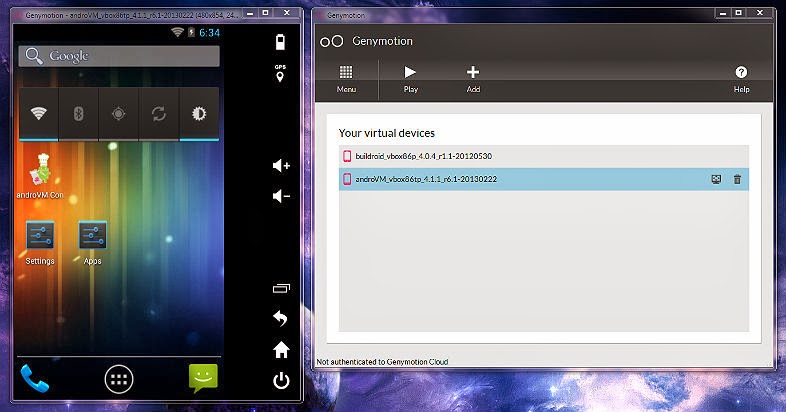This screenshot has width=786, height=412.
Task: Click phone icon of androVM device row
Action: 347,179
